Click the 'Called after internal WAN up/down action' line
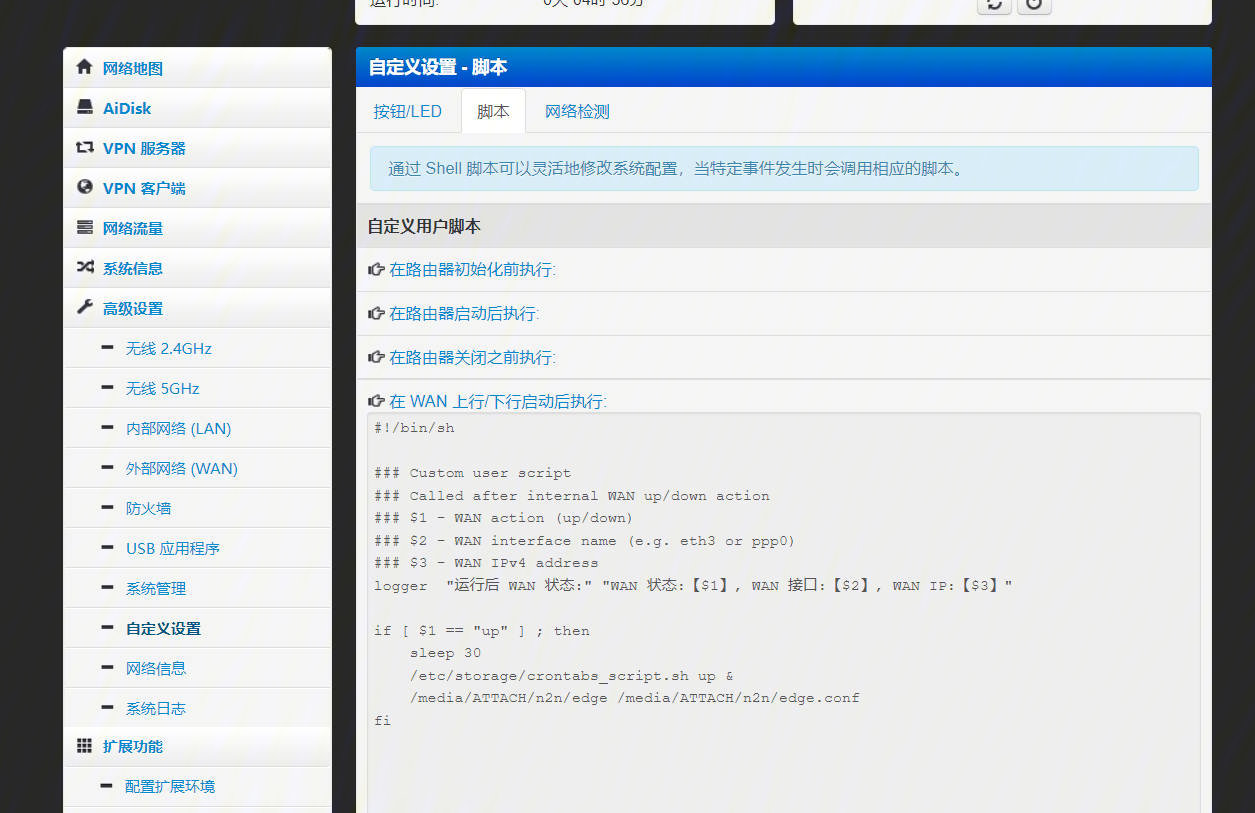Screen dimensions: 1255x813 pyautogui.click(x=572, y=496)
